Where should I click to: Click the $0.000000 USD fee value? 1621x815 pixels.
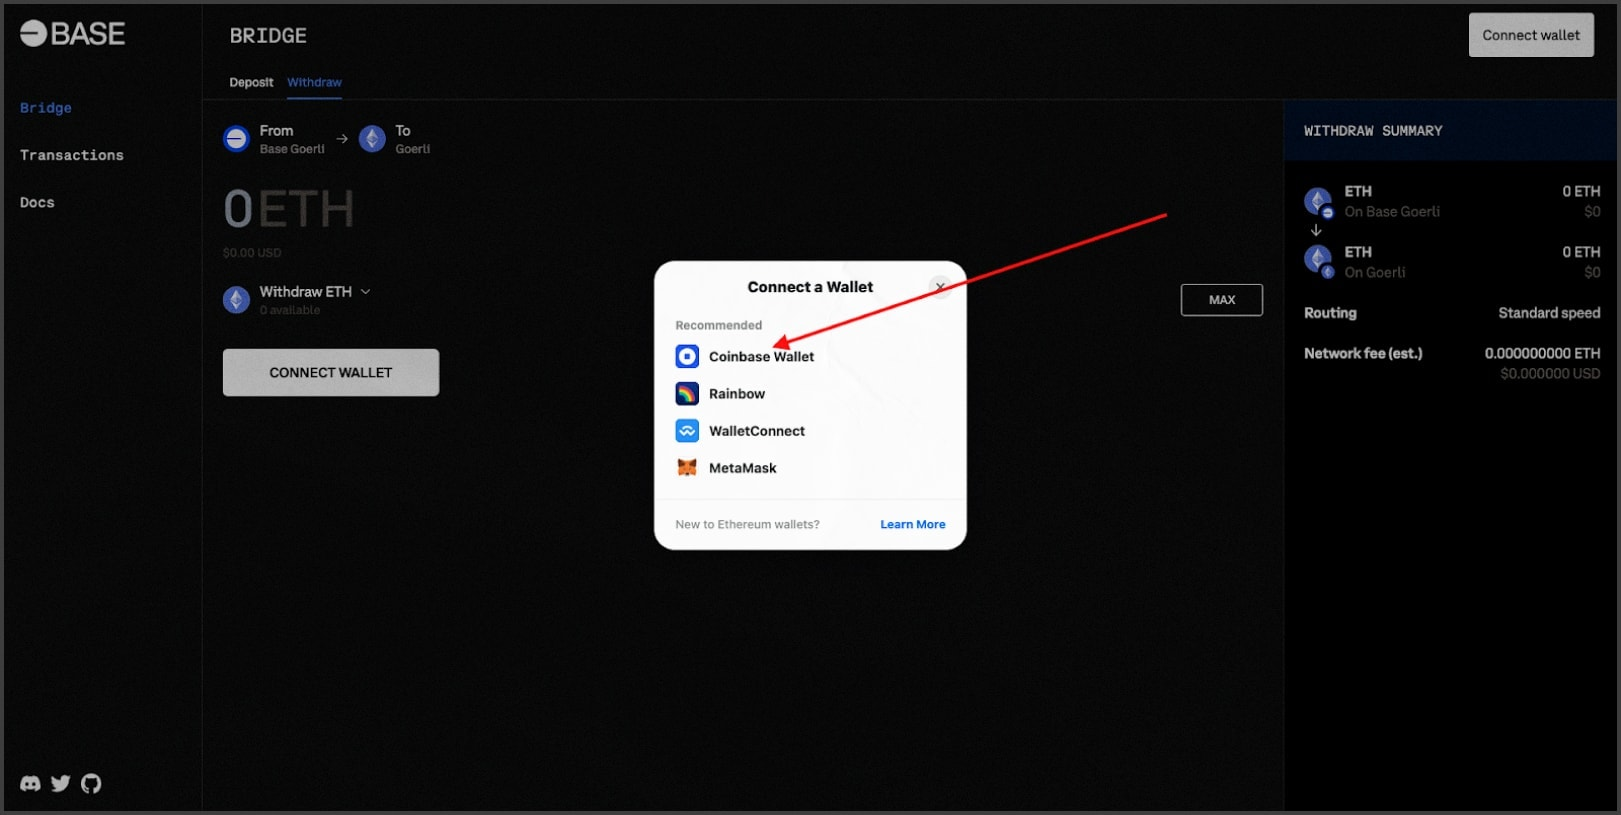(1550, 374)
